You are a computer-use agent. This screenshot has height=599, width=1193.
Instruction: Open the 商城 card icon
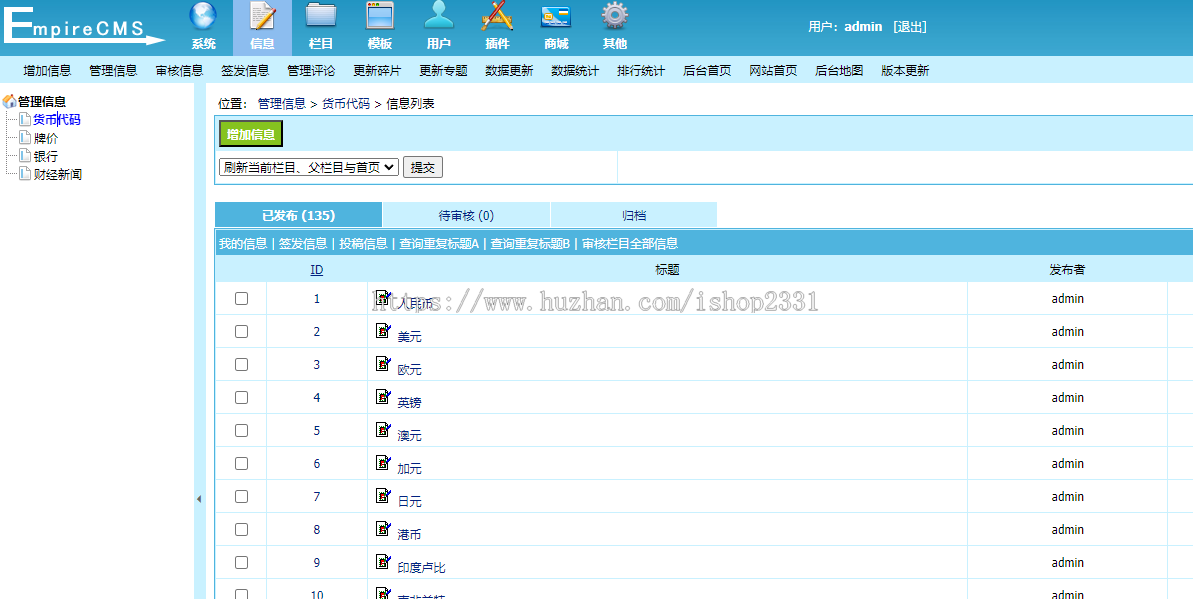(556, 18)
